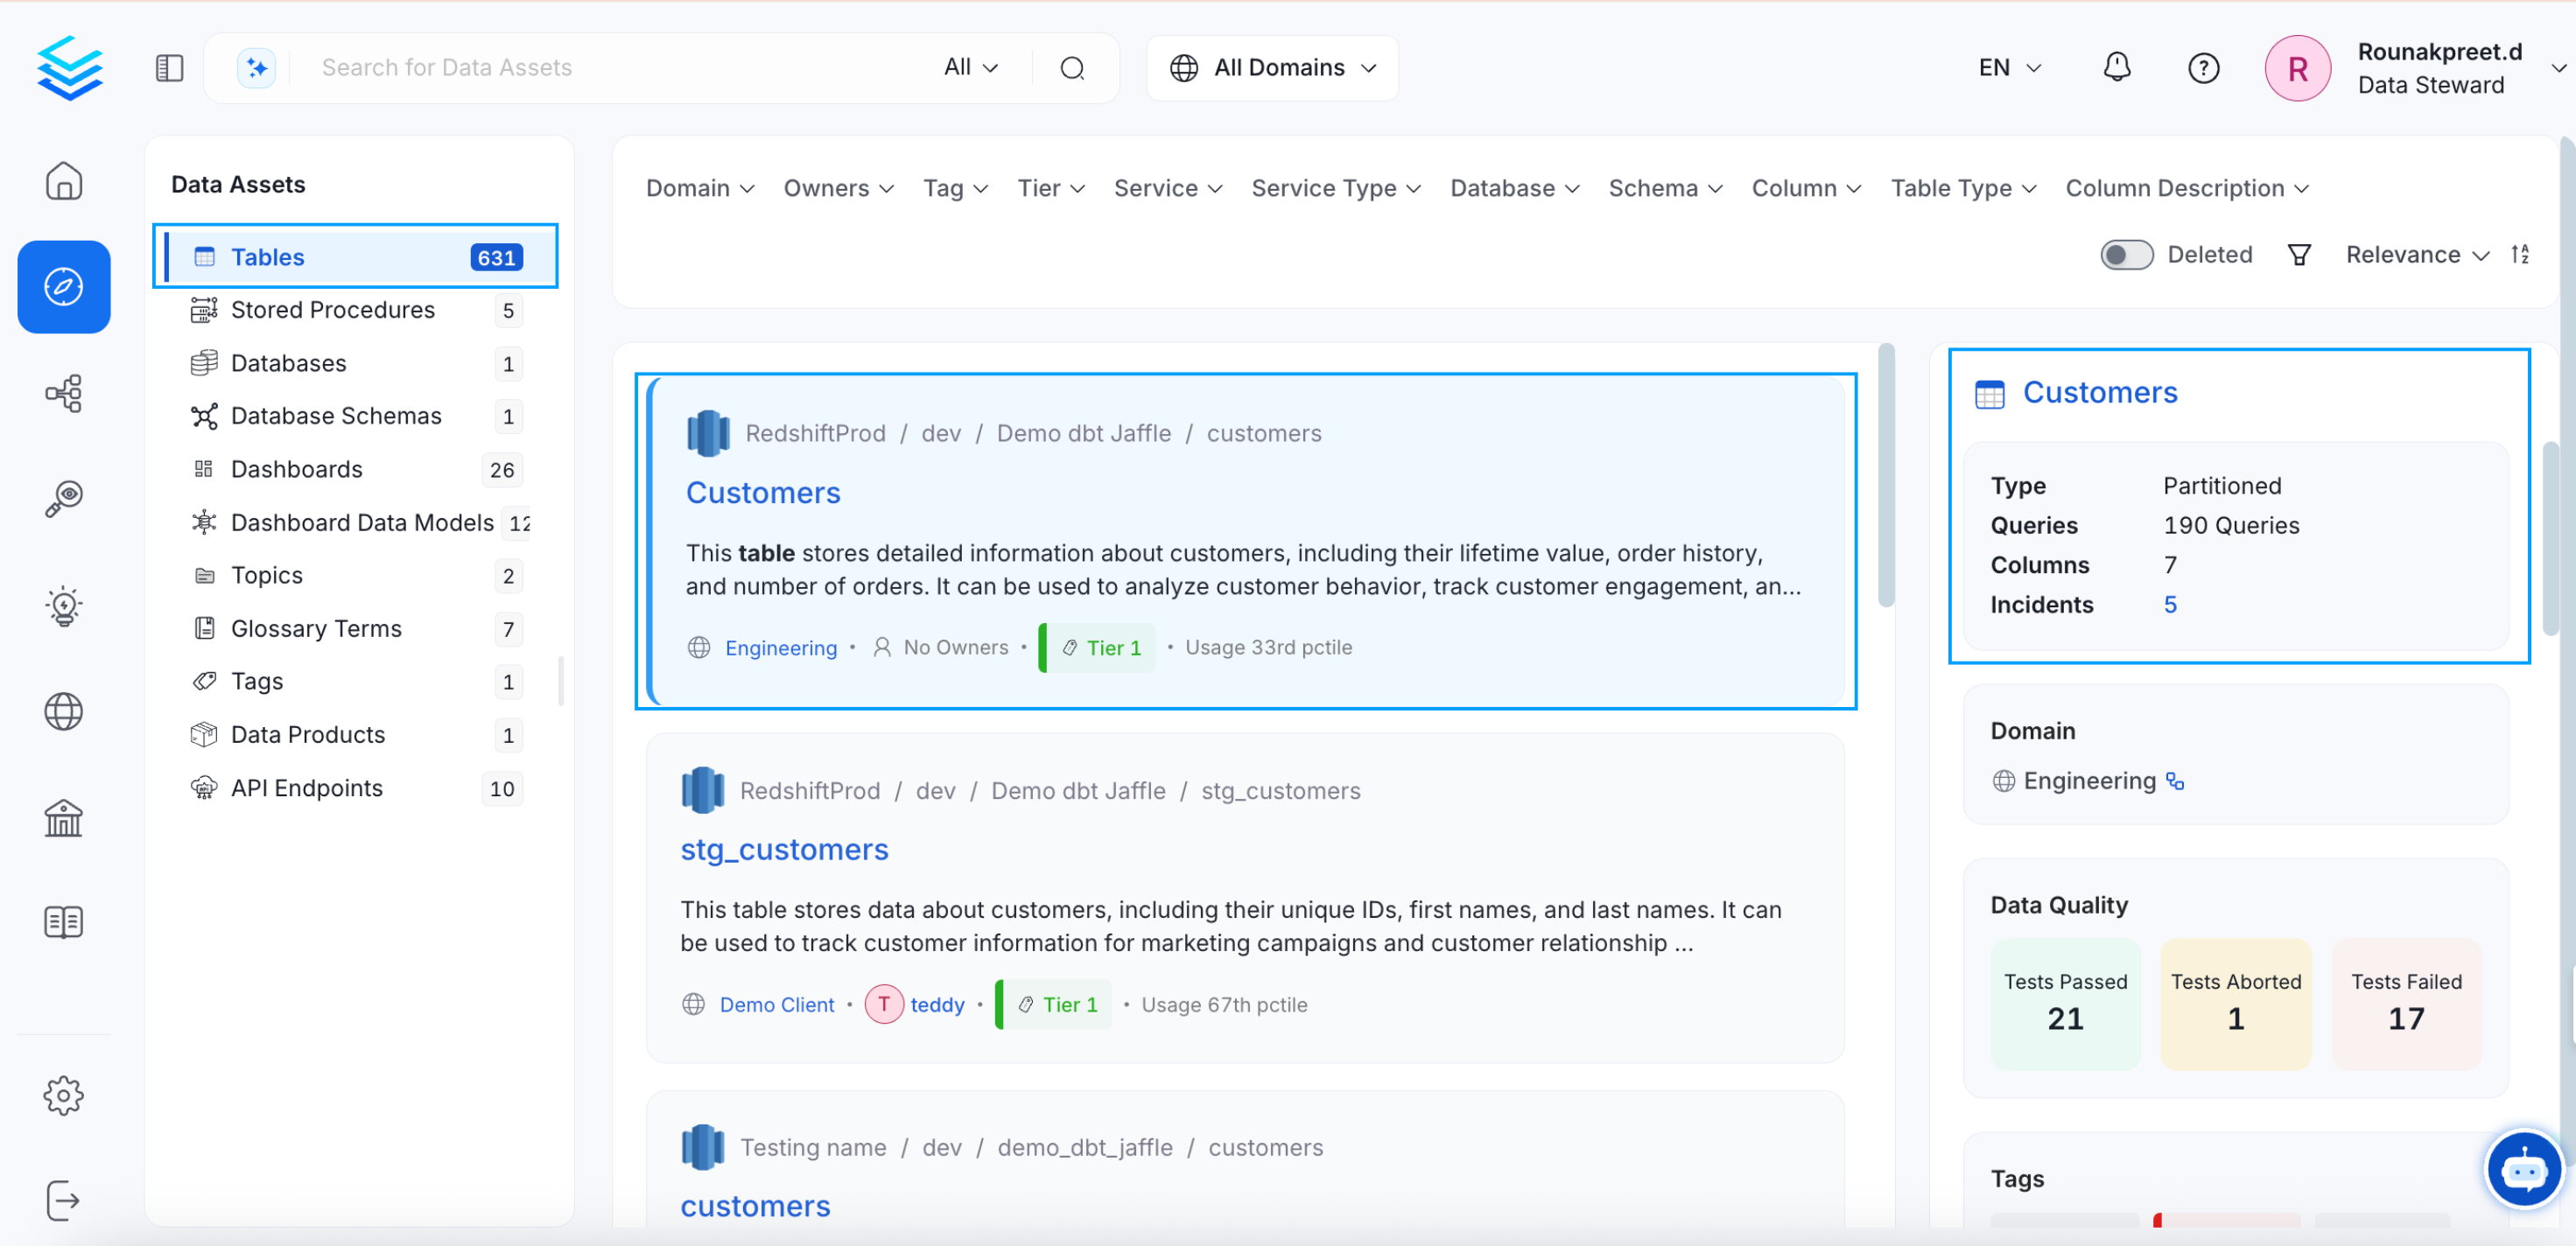Toggle the left sidebar collapse icon
The width and height of the screenshot is (2576, 1246).
[169, 68]
